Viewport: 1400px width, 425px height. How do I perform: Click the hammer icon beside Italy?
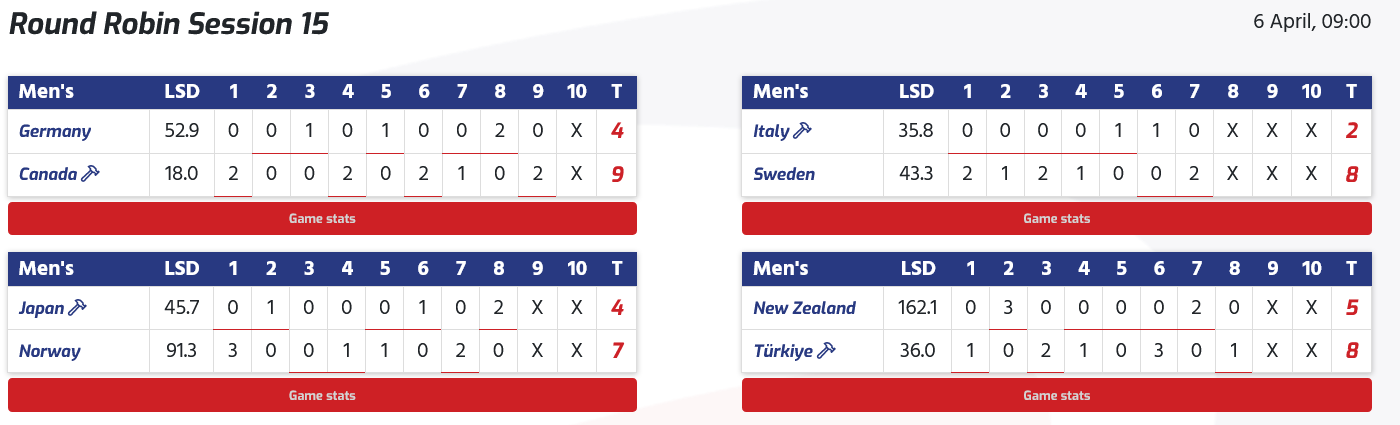(x=802, y=131)
